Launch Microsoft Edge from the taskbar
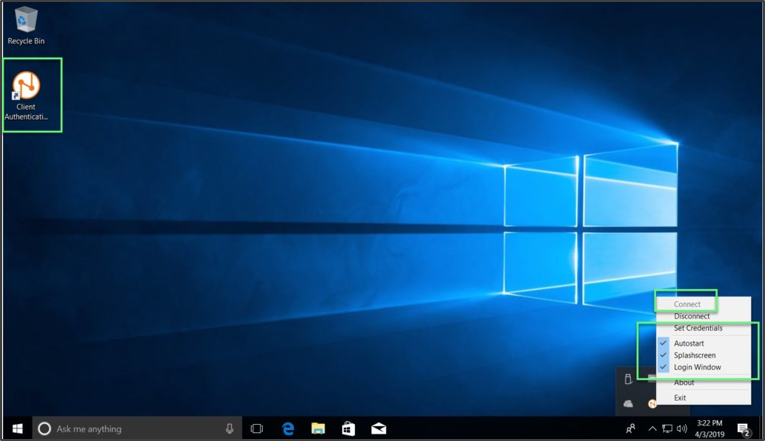The image size is (765, 441). coord(287,429)
